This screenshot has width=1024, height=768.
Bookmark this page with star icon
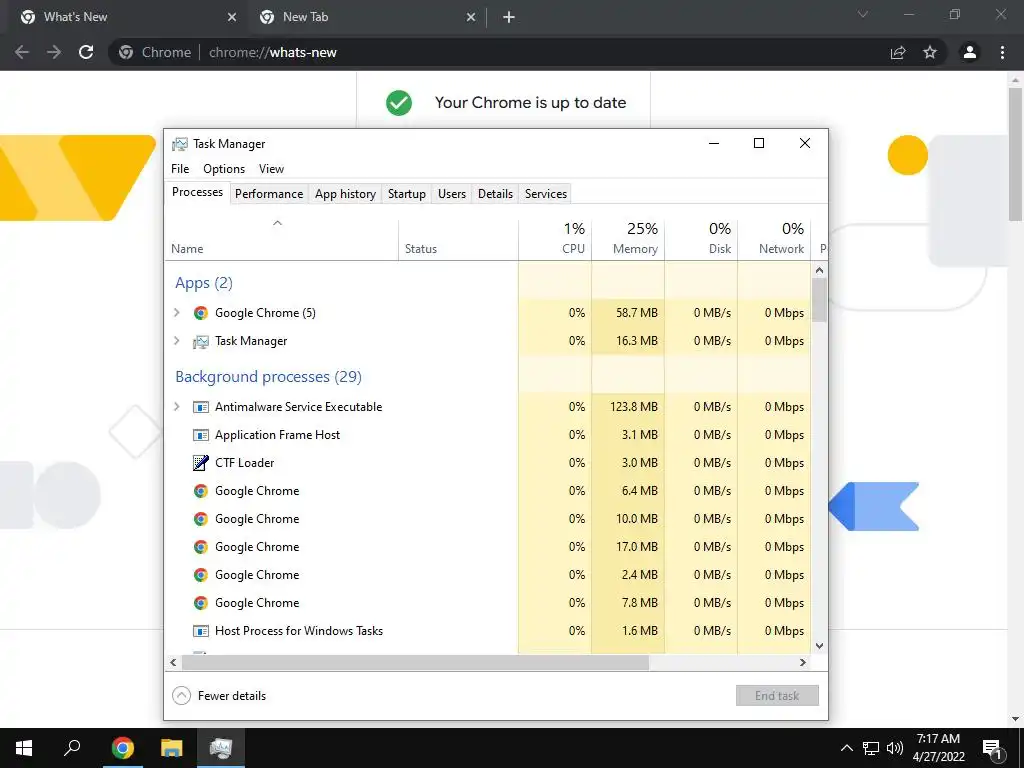[930, 52]
